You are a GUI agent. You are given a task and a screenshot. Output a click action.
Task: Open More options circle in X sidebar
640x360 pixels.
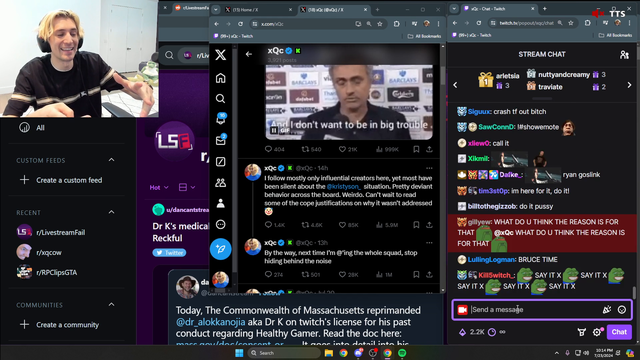[220, 224]
